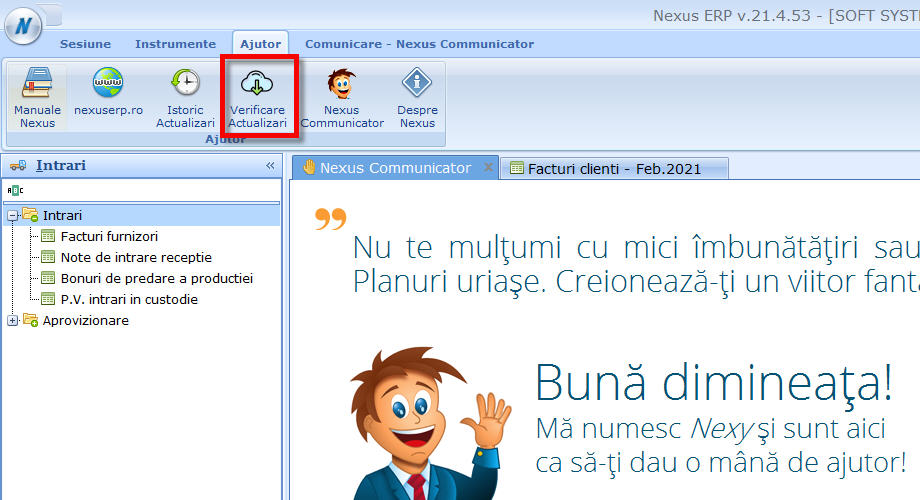This screenshot has width=920, height=500.
Task: Open Istoric Actualizari update history
Action: (185, 97)
